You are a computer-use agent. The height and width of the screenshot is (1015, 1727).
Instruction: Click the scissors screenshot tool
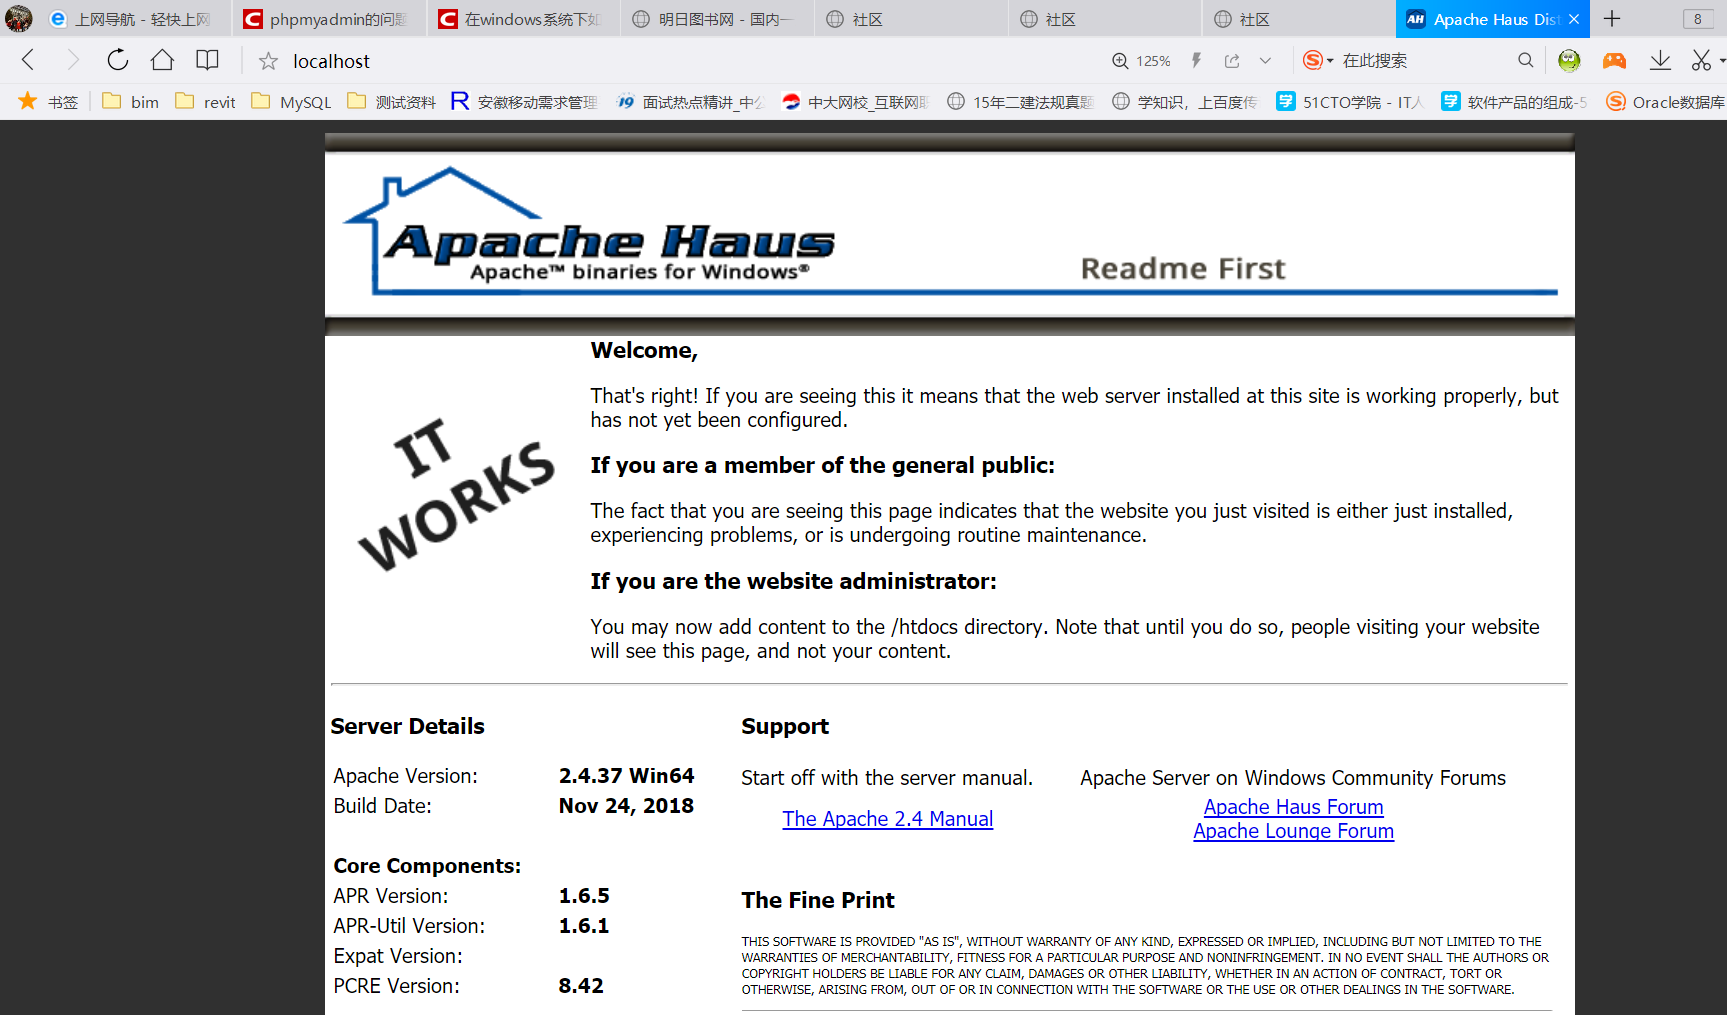(x=1700, y=61)
